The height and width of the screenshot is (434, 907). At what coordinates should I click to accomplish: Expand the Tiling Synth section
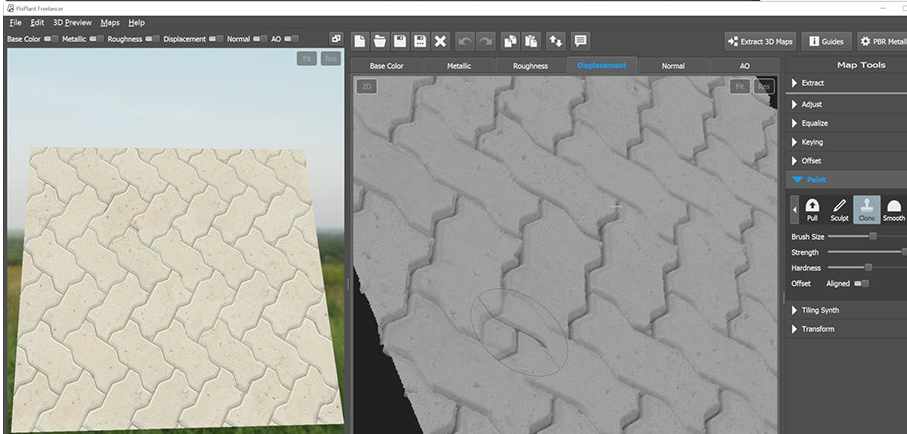point(819,310)
